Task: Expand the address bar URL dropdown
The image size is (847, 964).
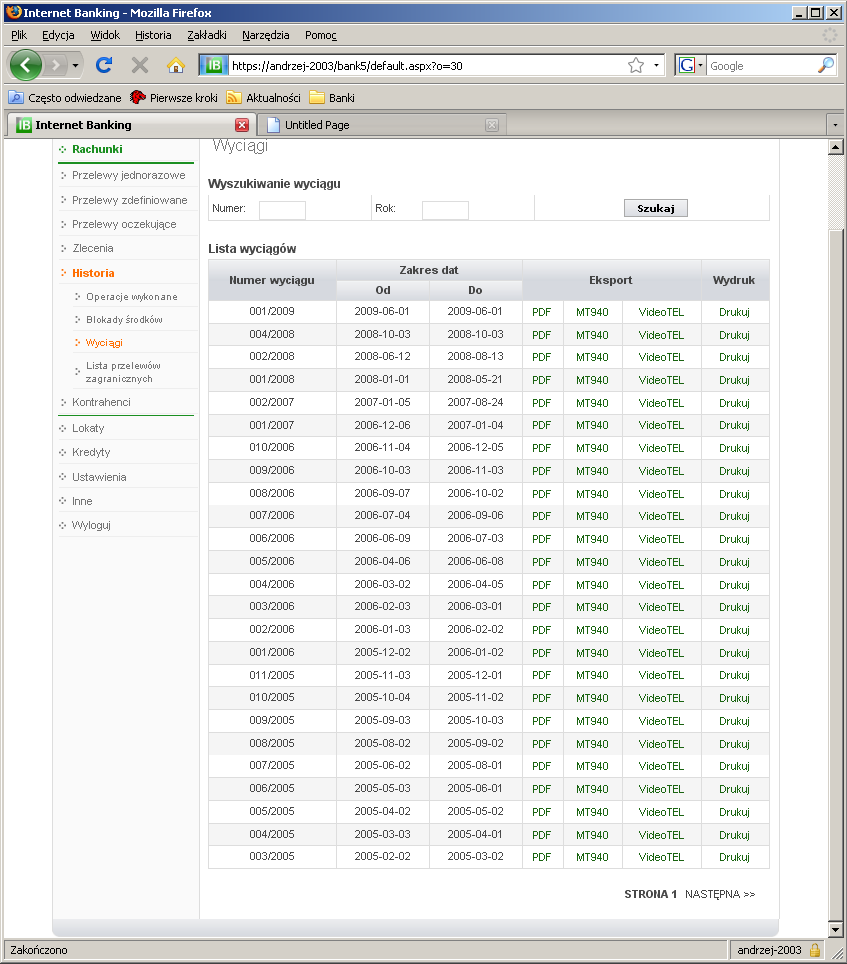Action: [x=656, y=65]
